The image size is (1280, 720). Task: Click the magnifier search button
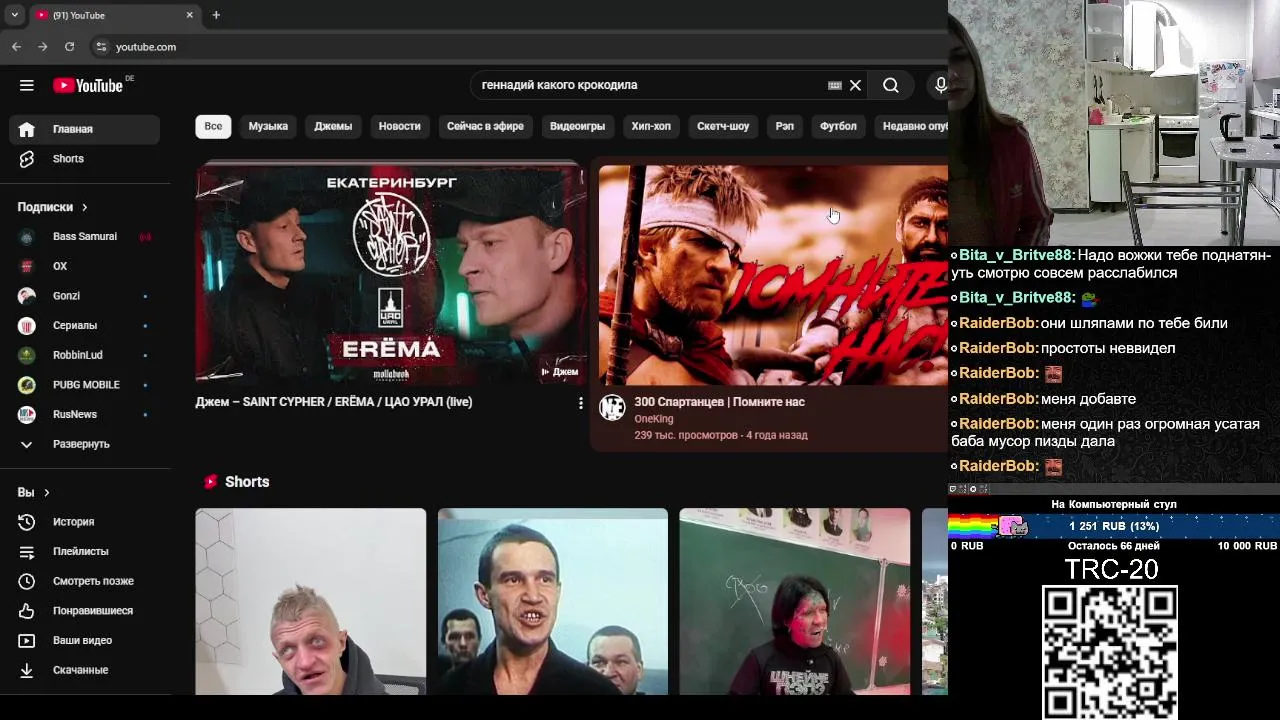[x=891, y=85]
